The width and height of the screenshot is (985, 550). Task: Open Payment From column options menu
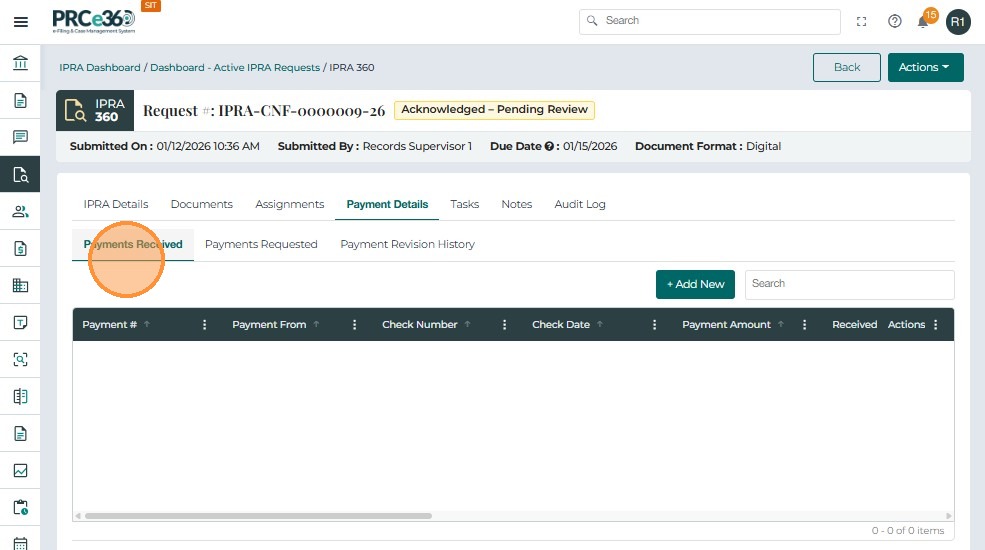pos(354,325)
